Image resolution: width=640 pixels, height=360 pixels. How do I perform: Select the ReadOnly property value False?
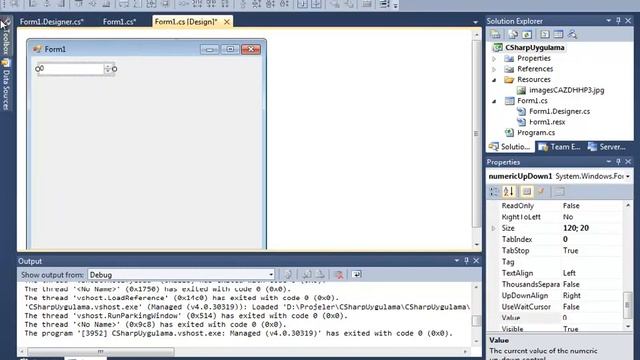click(x=571, y=206)
